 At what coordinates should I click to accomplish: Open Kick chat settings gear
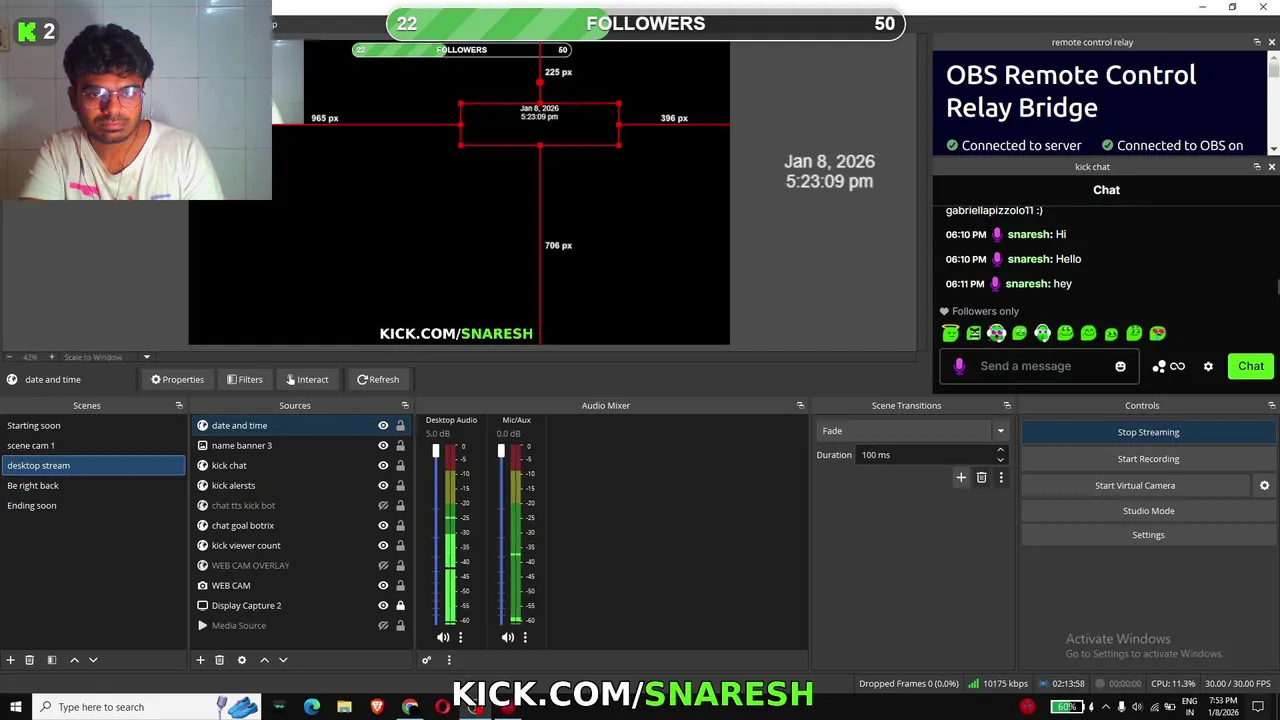[1208, 366]
